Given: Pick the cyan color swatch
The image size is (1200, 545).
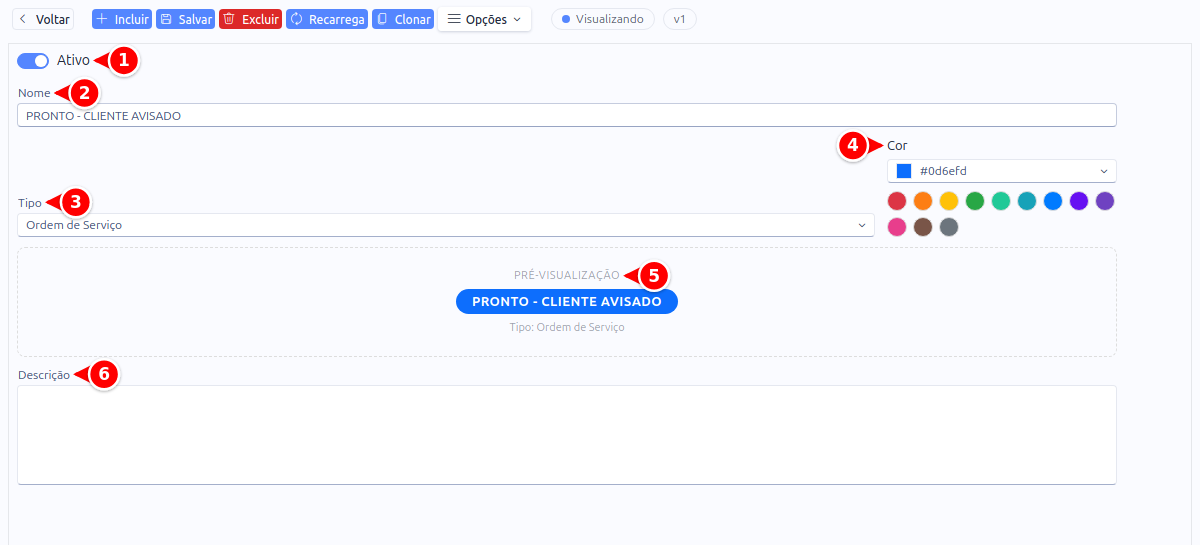Looking at the screenshot, I should click(x=1027, y=201).
